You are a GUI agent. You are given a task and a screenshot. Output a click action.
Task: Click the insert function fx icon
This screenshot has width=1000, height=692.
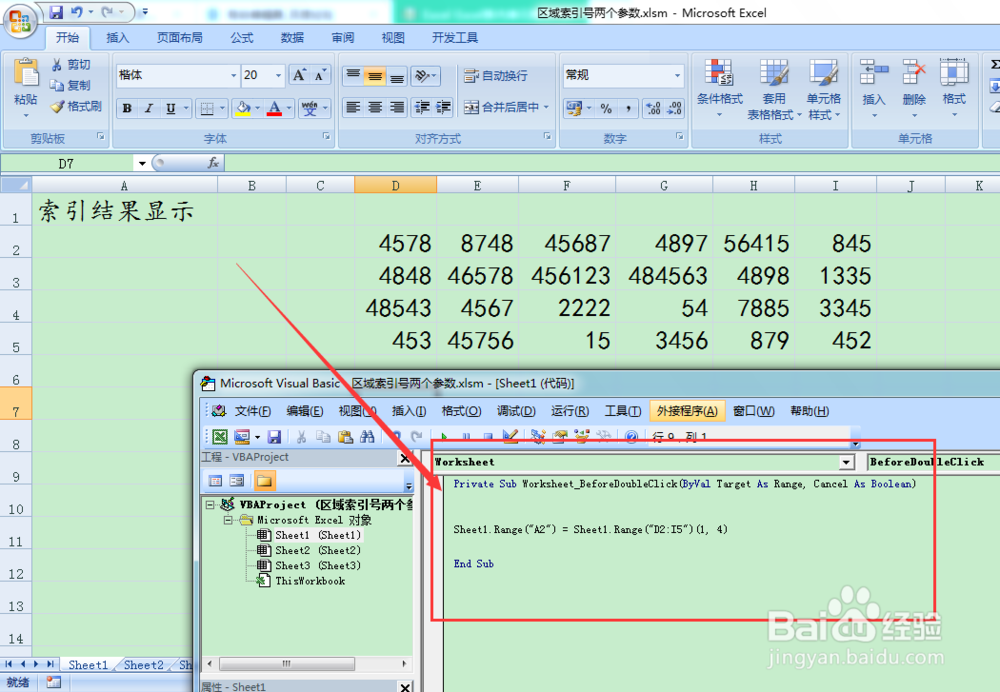coord(213,164)
